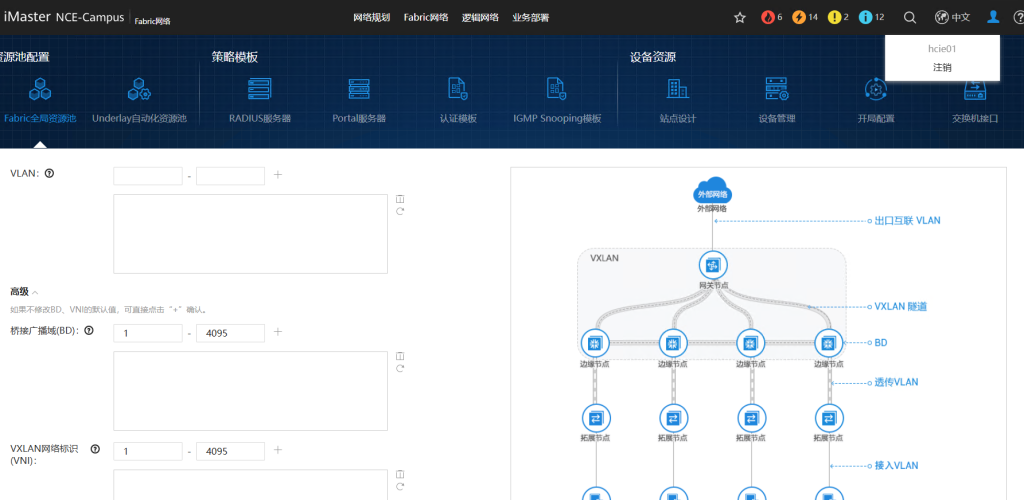This screenshot has width=1024, height=500.
Task: Click the VLAN start value field
Action: (148, 176)
